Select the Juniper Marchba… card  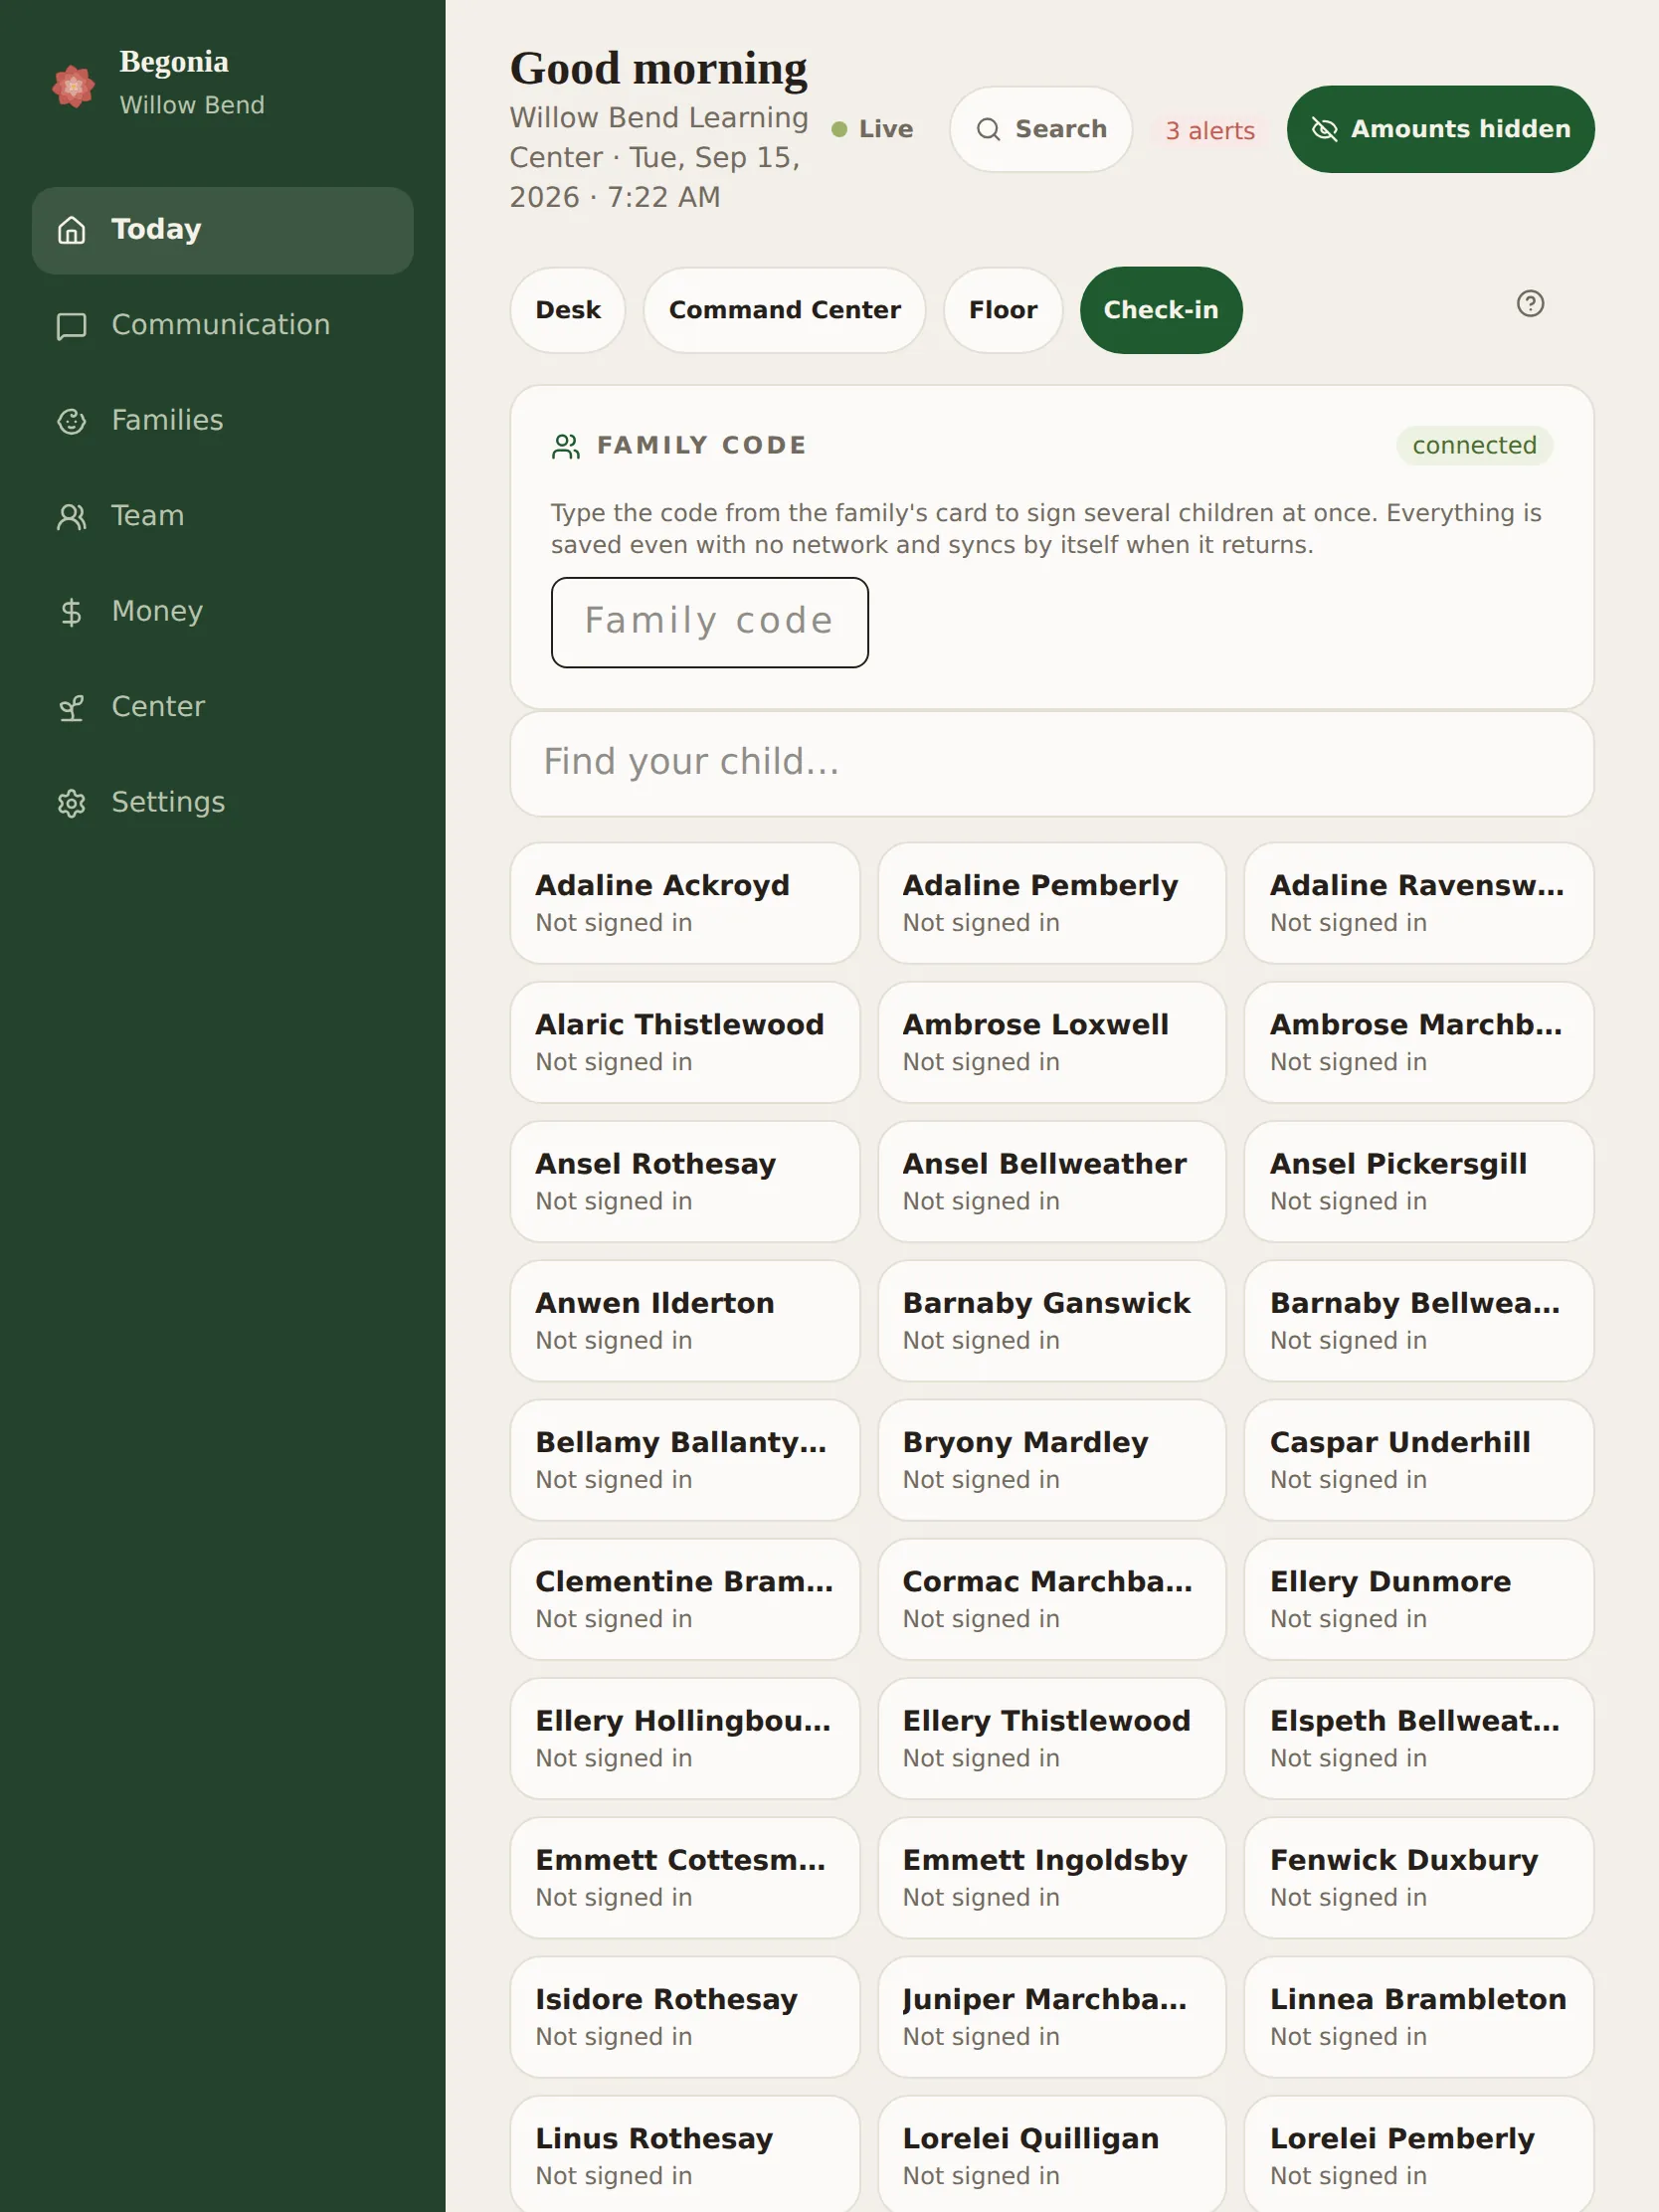pos(1051,2017)
